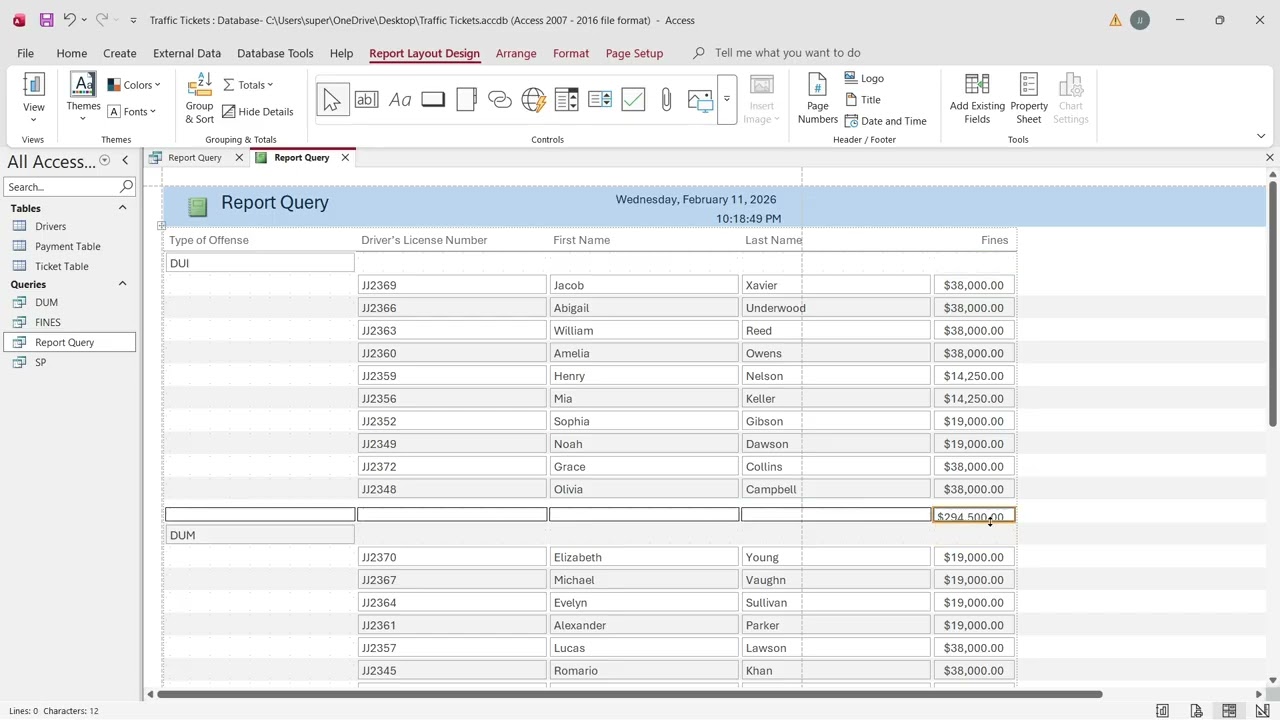This screenshot has width=1280, height=720.
Task: Pick the Combo Box control
Action: (x=600, y=100)
